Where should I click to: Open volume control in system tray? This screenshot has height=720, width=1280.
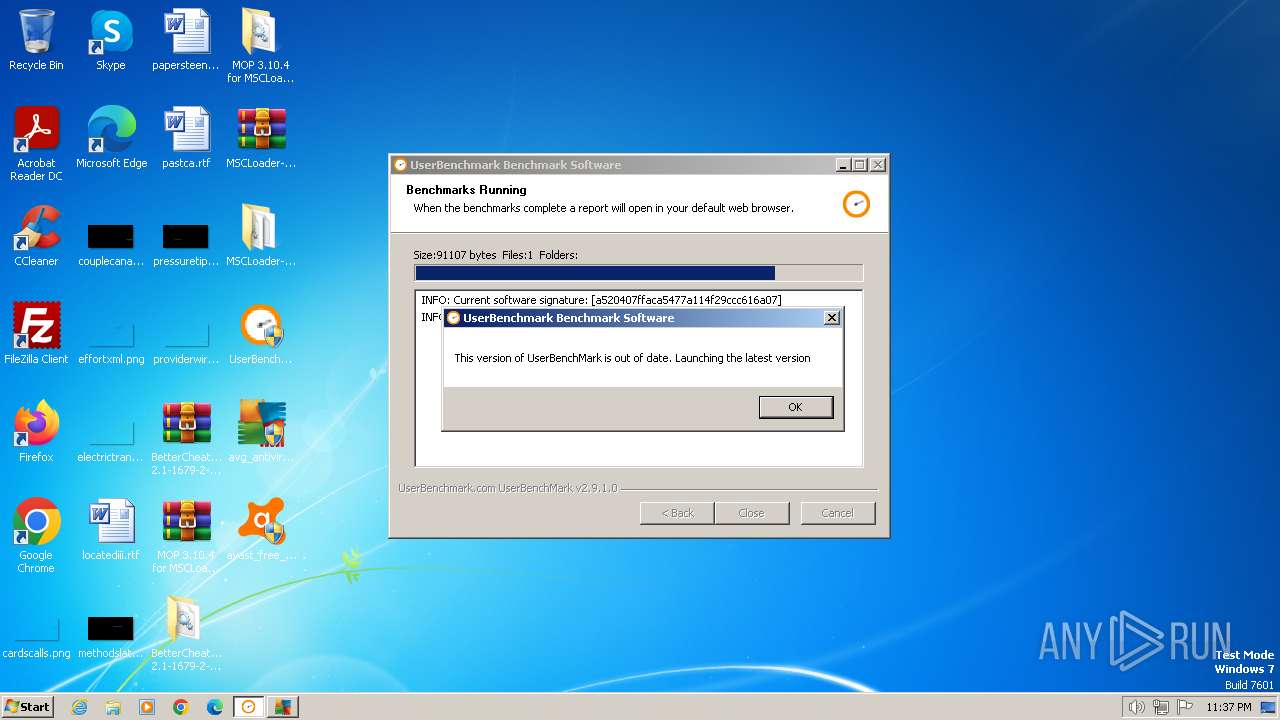pos(1136,707)
